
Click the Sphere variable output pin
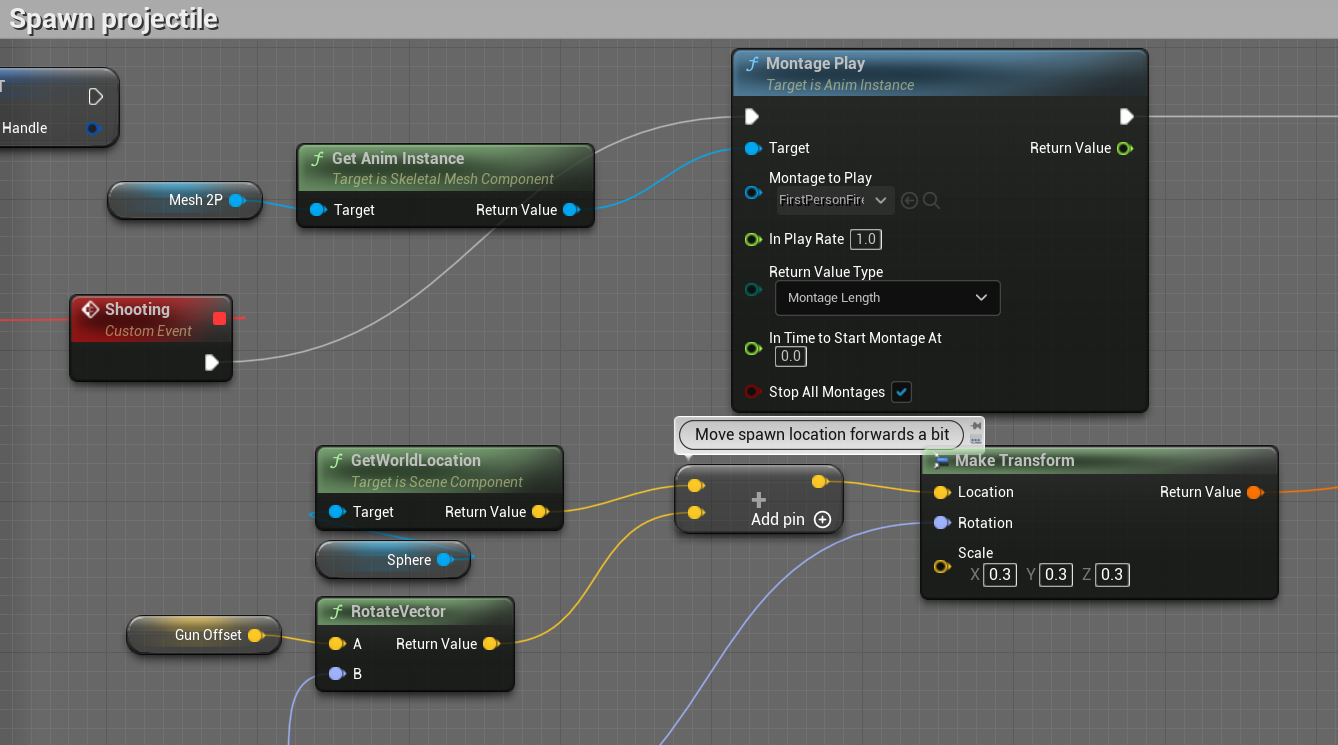click(445, 560)
